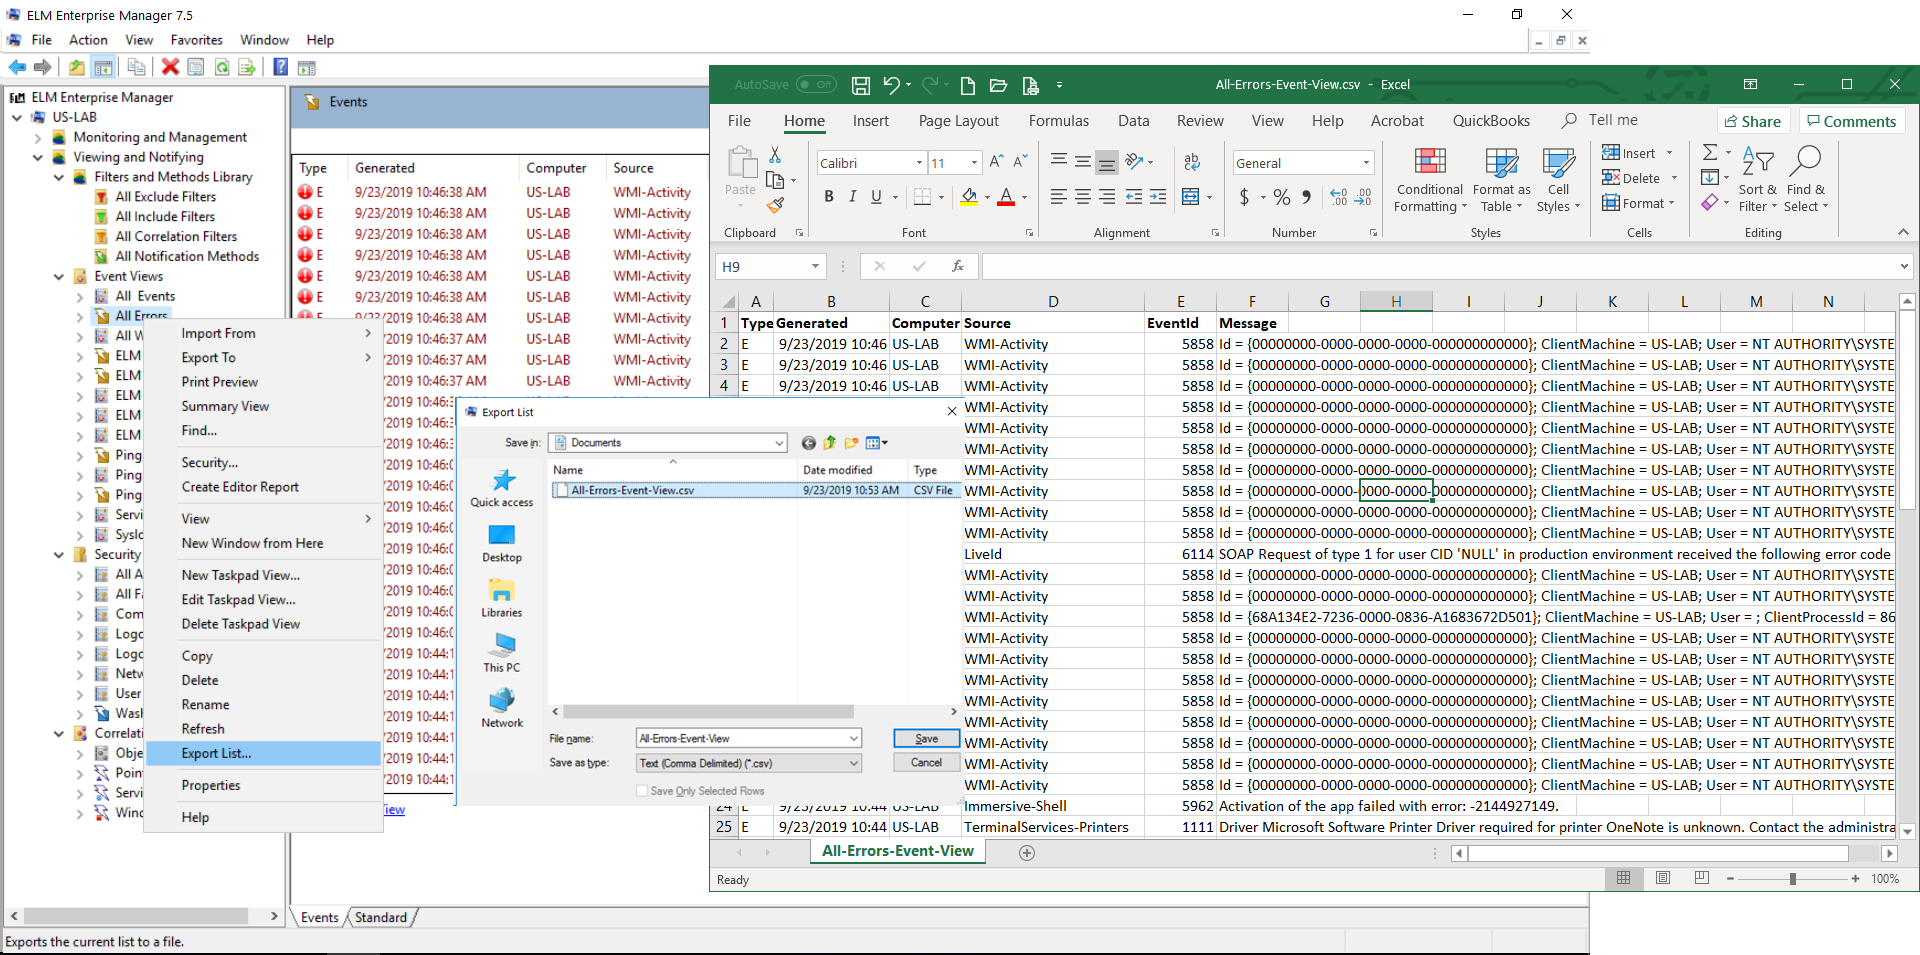Check the Save Only Selected Rows checkbox

(642, 791)
